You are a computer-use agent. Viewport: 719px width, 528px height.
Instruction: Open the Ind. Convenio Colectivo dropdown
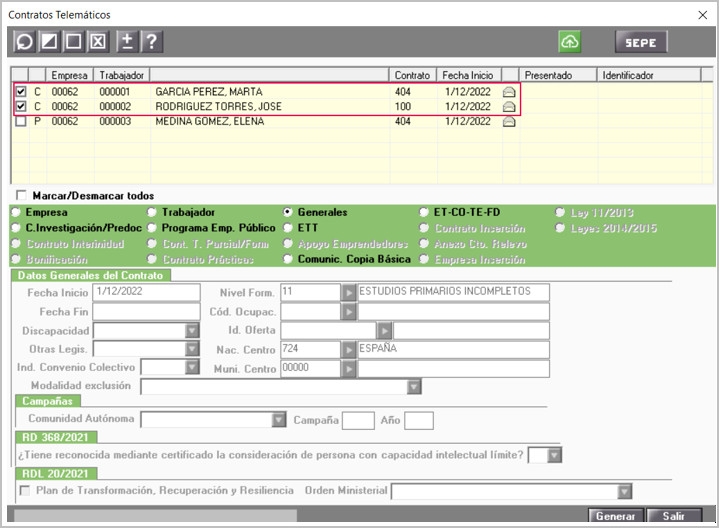point(192,367)
